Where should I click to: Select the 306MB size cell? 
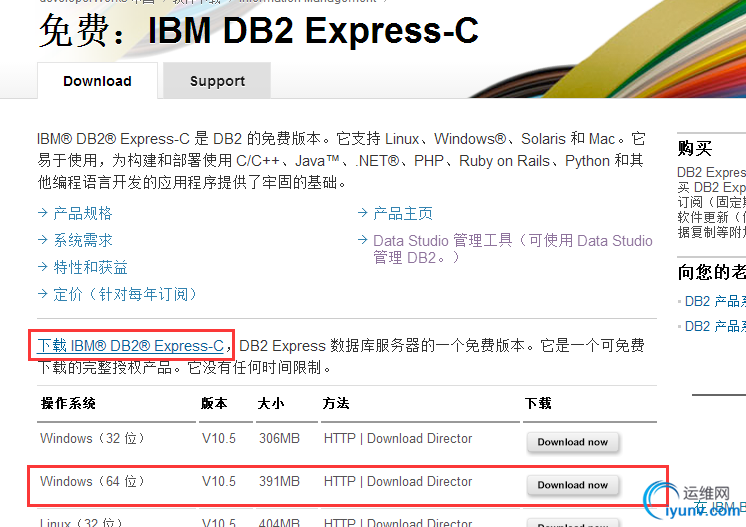coord(279,438)
